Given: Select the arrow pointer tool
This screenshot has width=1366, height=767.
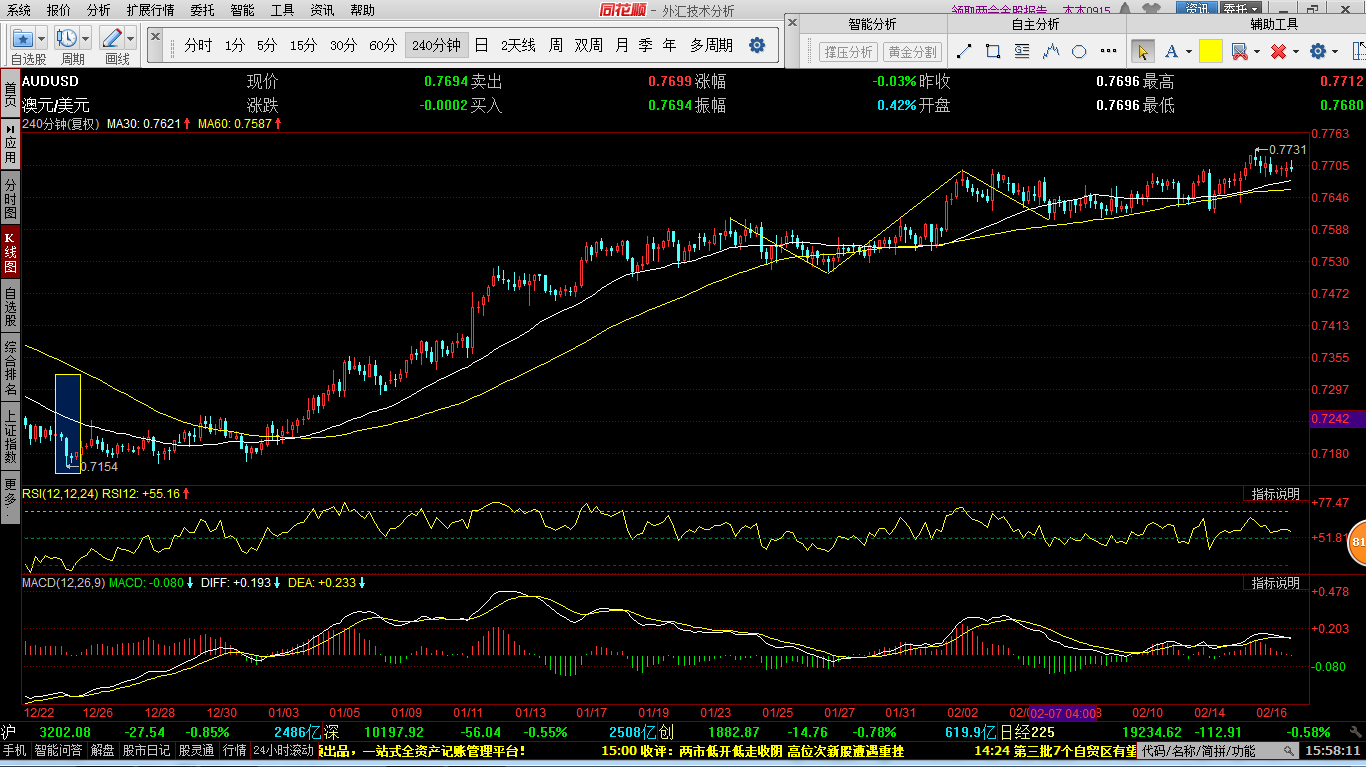Looking at the screenshot, I should (x=1143, y=52).
